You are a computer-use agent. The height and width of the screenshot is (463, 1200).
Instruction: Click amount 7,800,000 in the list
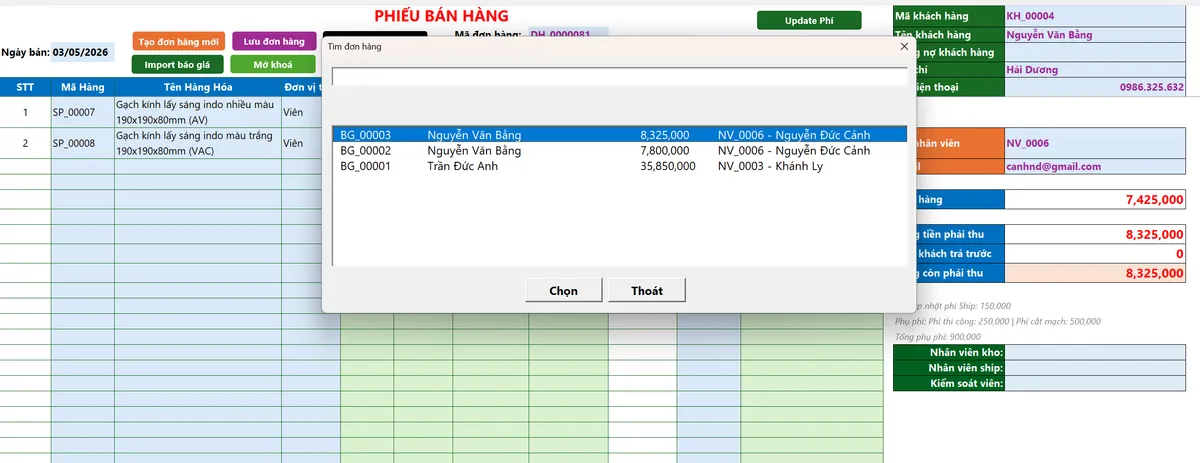(665, 150)
